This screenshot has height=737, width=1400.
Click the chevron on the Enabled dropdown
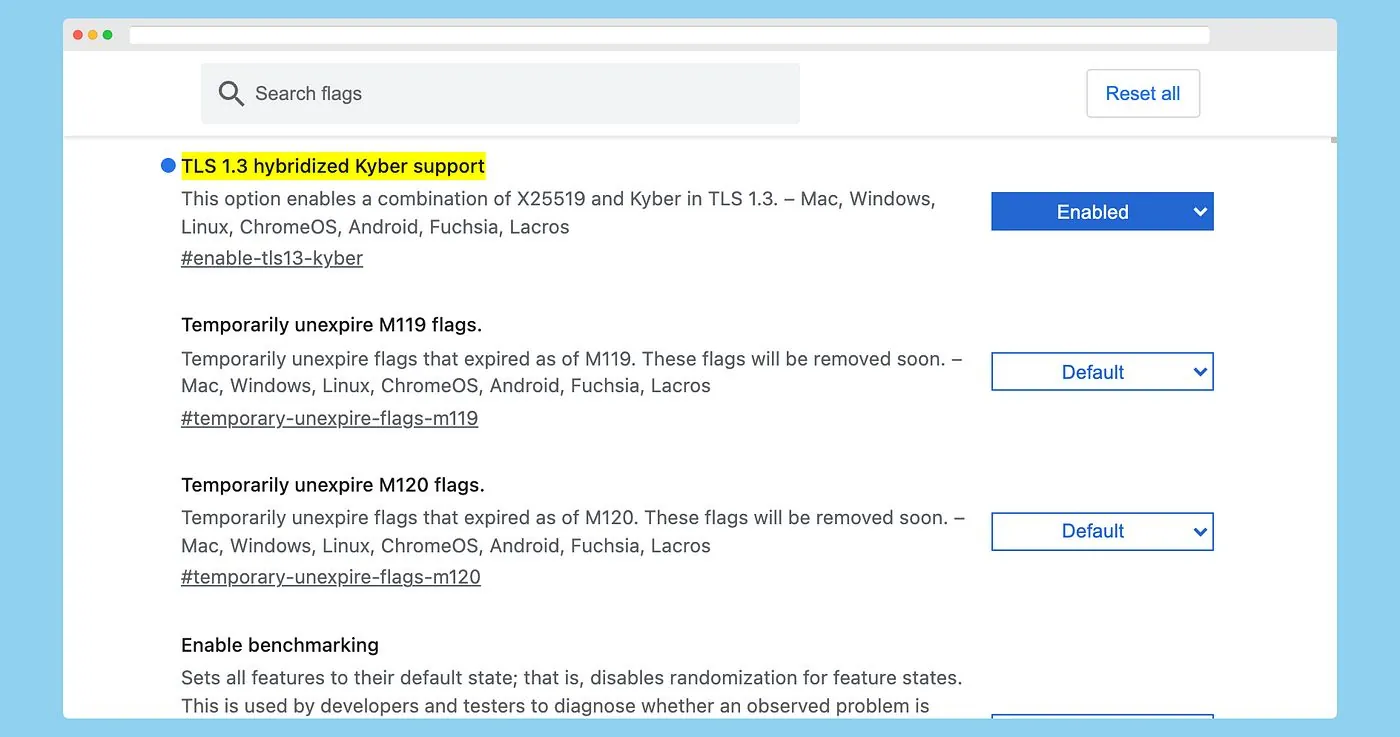pyautogui.click(x=1198, y=211)
